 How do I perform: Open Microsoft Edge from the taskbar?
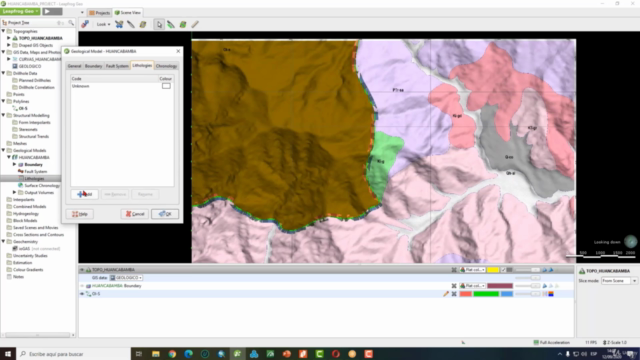tap(188, 354)
